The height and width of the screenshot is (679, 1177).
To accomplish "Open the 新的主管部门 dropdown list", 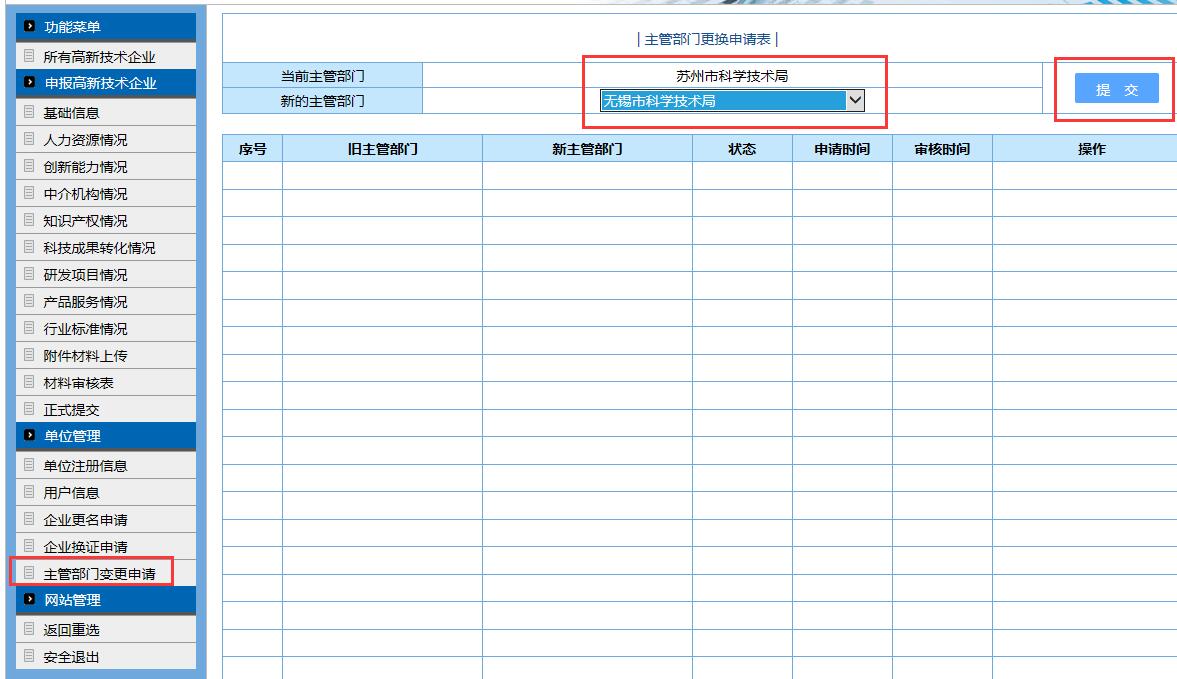I will [732, 101].
